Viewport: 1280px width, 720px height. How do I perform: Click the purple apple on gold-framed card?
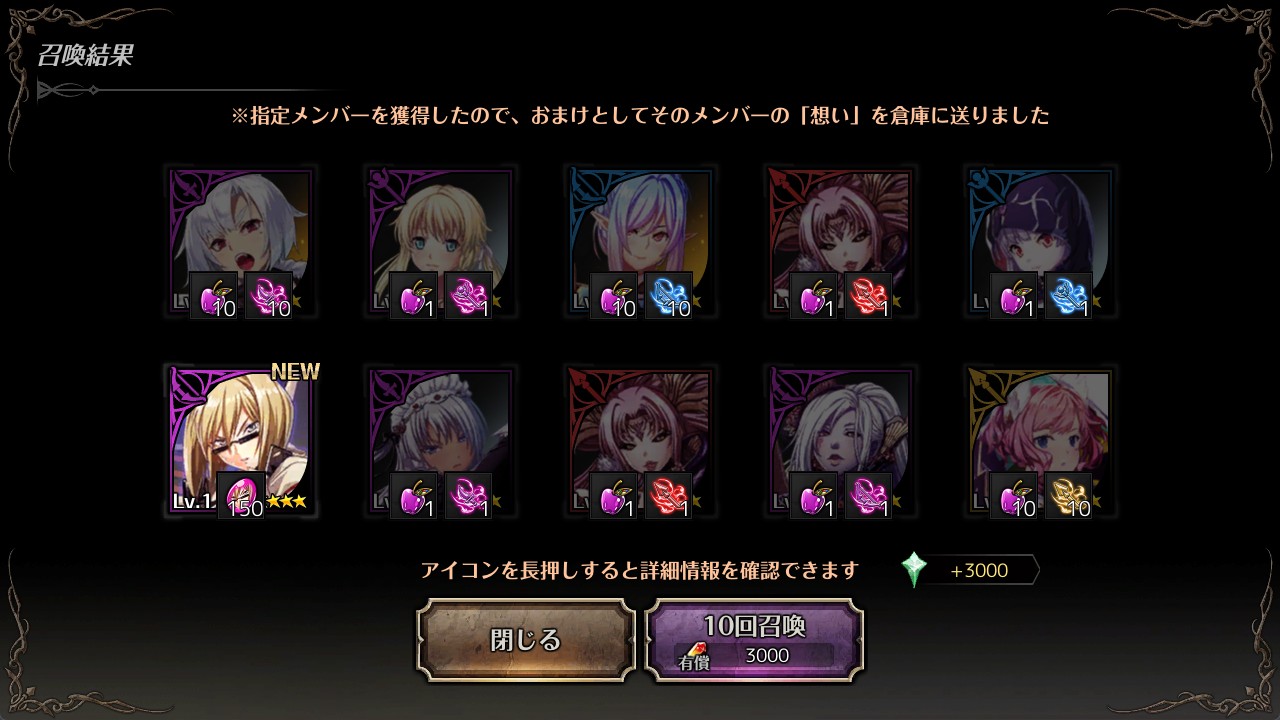tap(1014, 496)
